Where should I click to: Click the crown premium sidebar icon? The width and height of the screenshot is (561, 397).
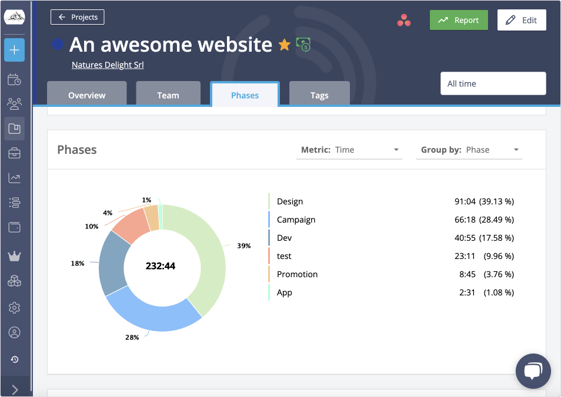pyautogui.click(x=14, y=256)
